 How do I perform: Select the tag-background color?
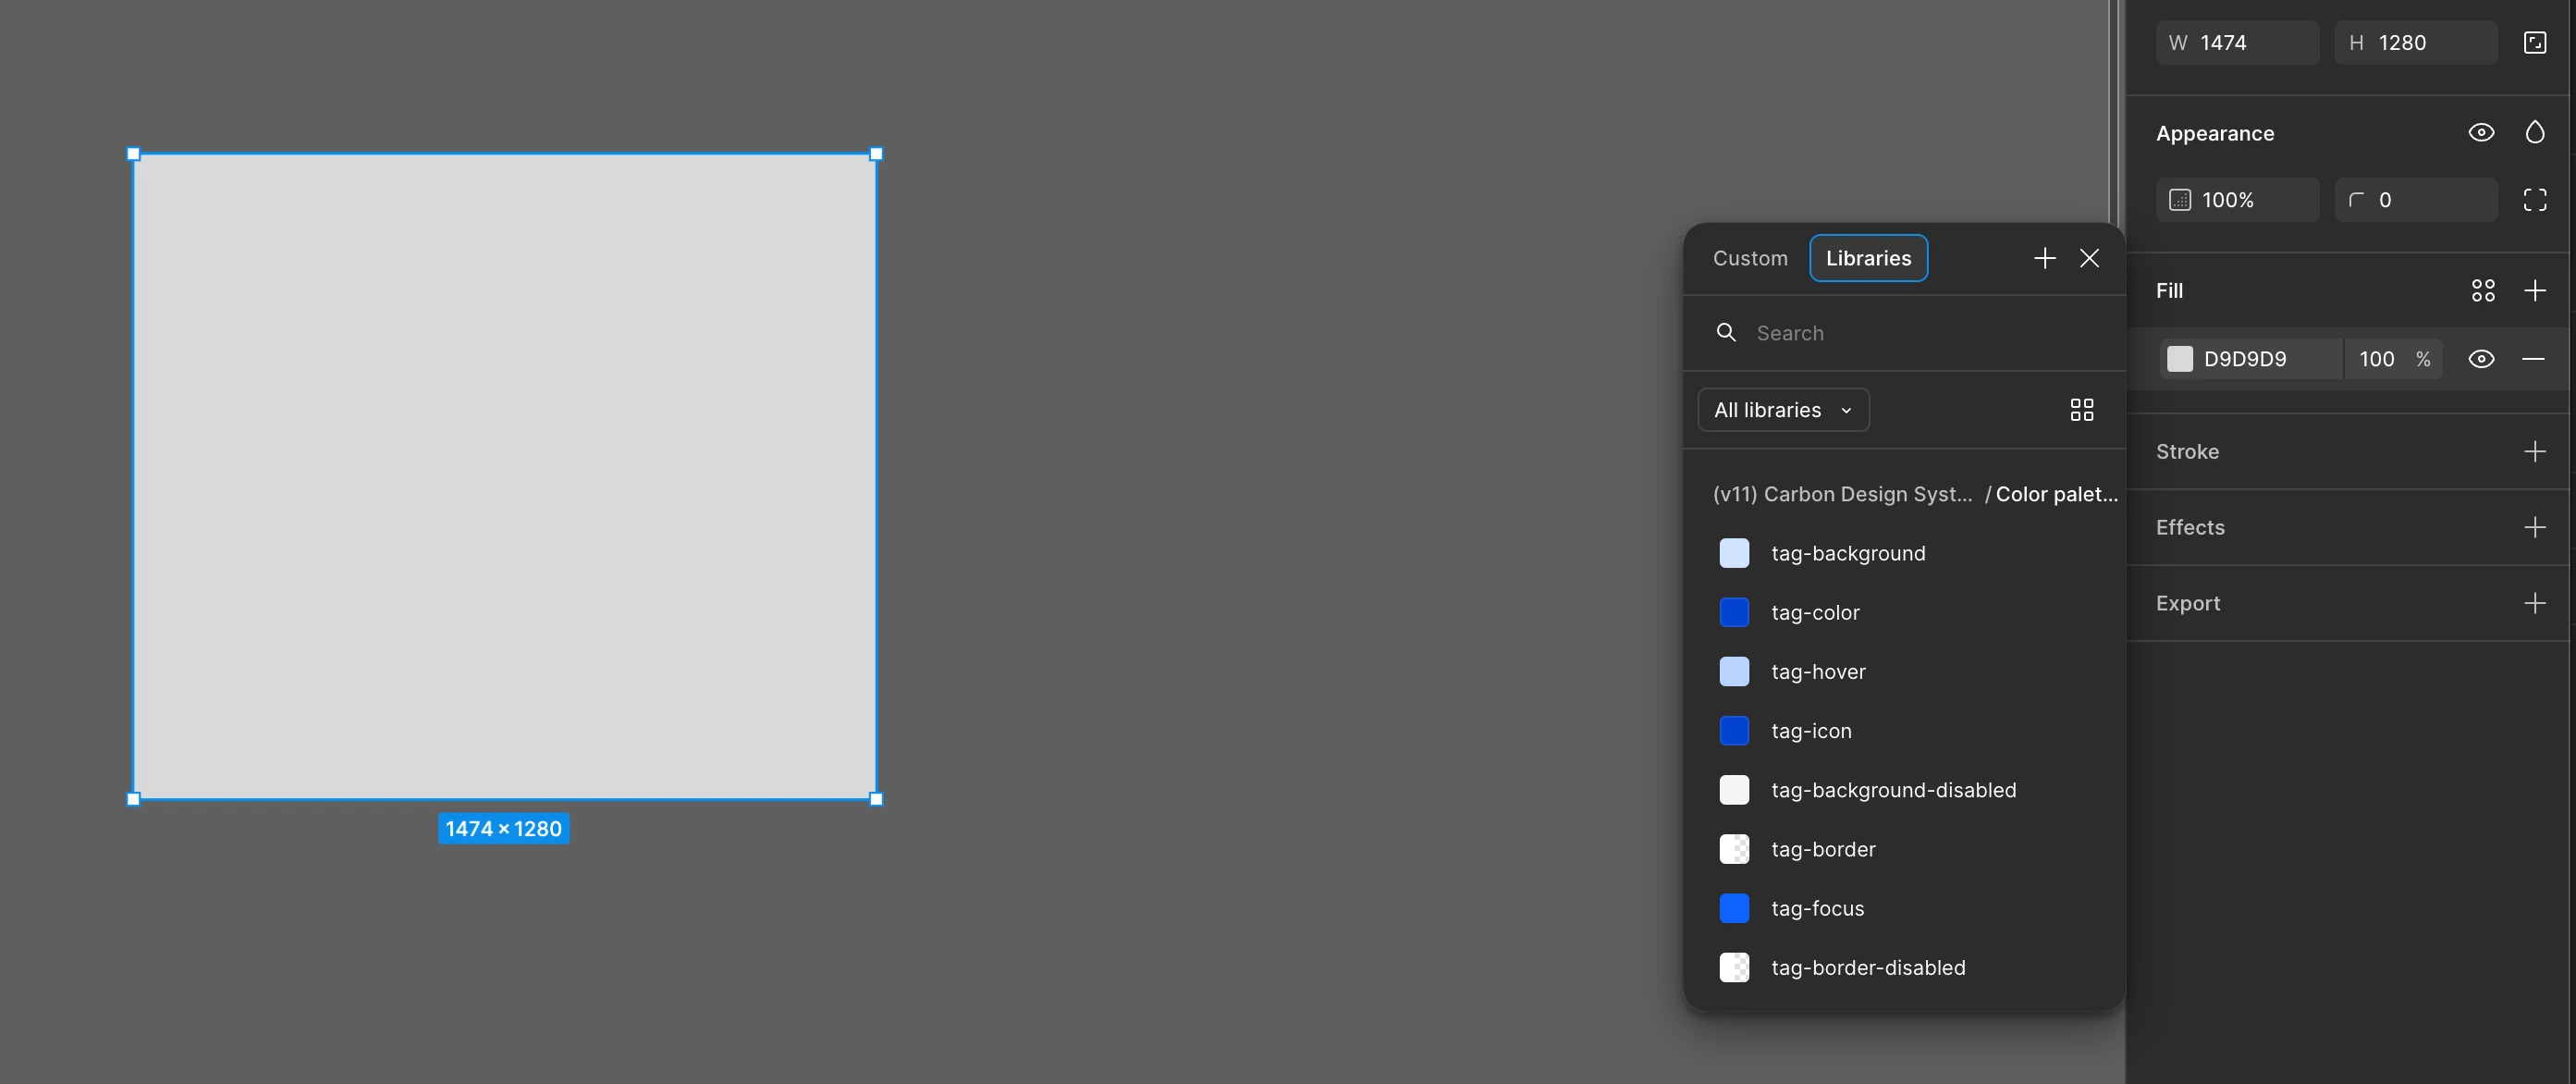click(1904, 554)
